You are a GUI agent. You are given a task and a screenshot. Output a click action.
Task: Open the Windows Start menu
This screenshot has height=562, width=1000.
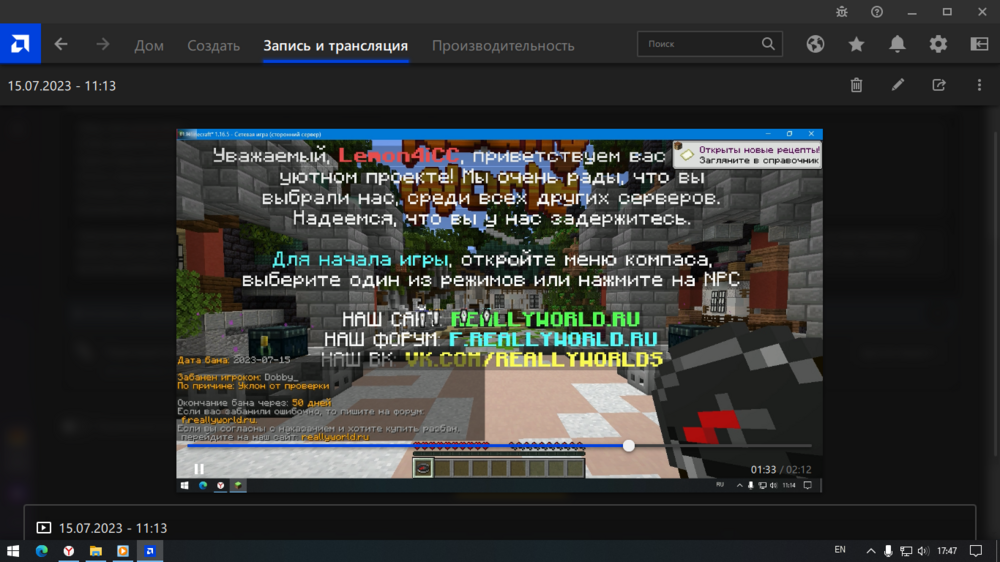(13, 551)
